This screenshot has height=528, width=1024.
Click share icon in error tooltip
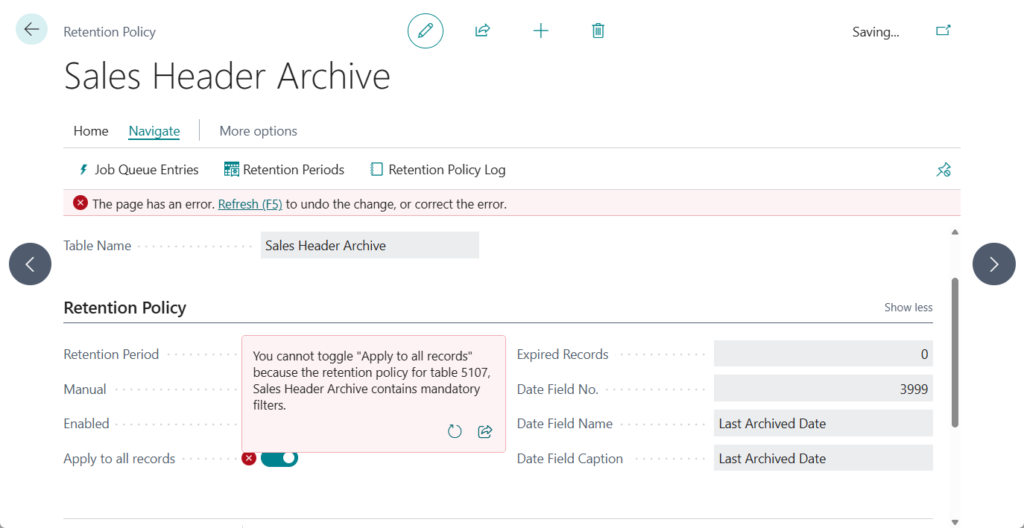(x=485, y=431)
